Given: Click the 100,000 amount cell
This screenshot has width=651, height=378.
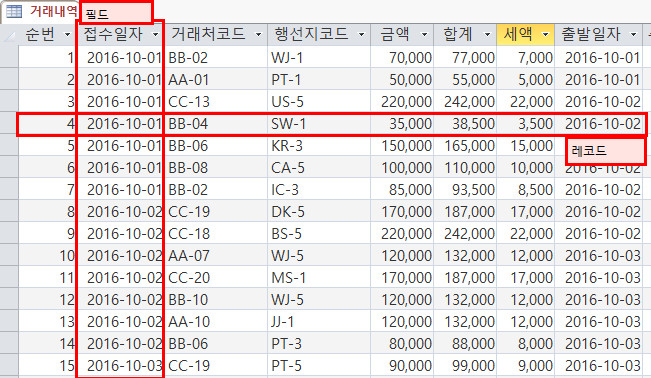Looking at the screenshot, I should pyautogui.click(x=402, y=167).
